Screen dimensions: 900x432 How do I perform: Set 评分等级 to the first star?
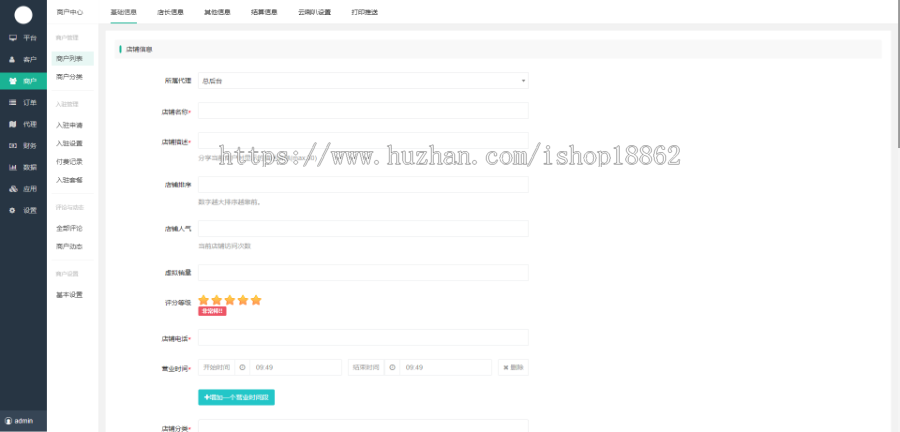[x=203, y=300]
